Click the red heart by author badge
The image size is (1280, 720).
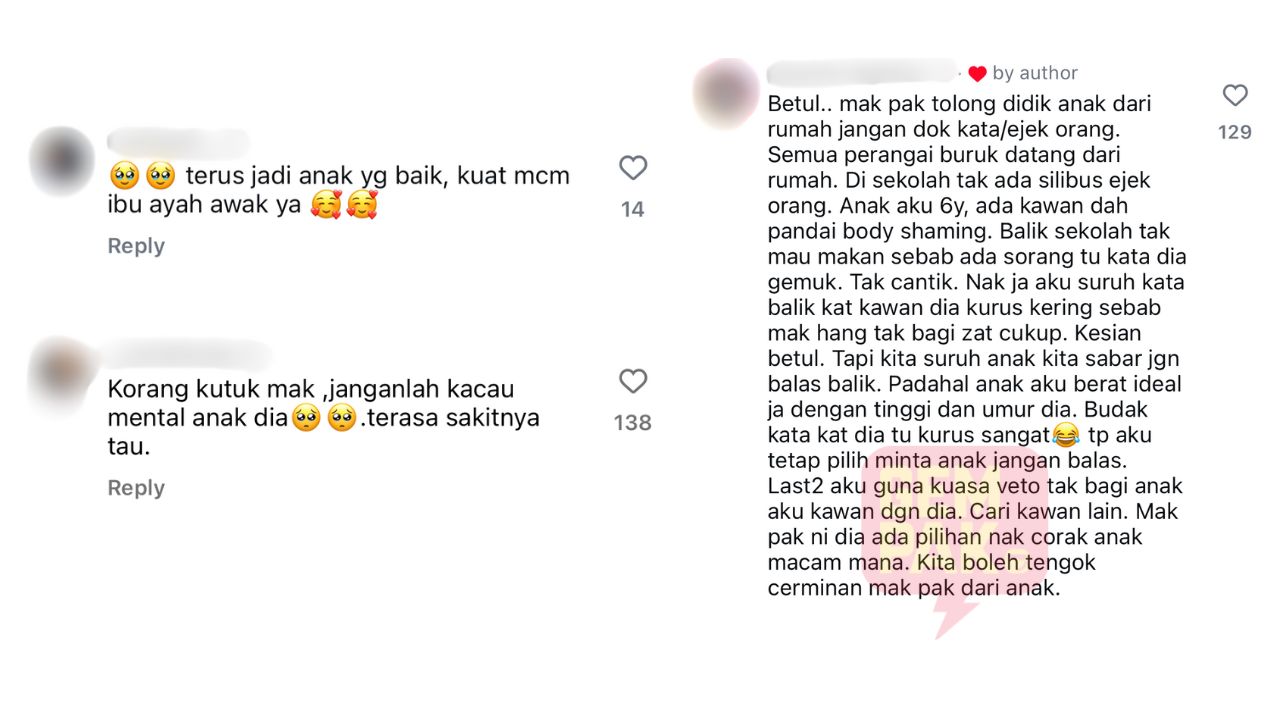point(977,73)
